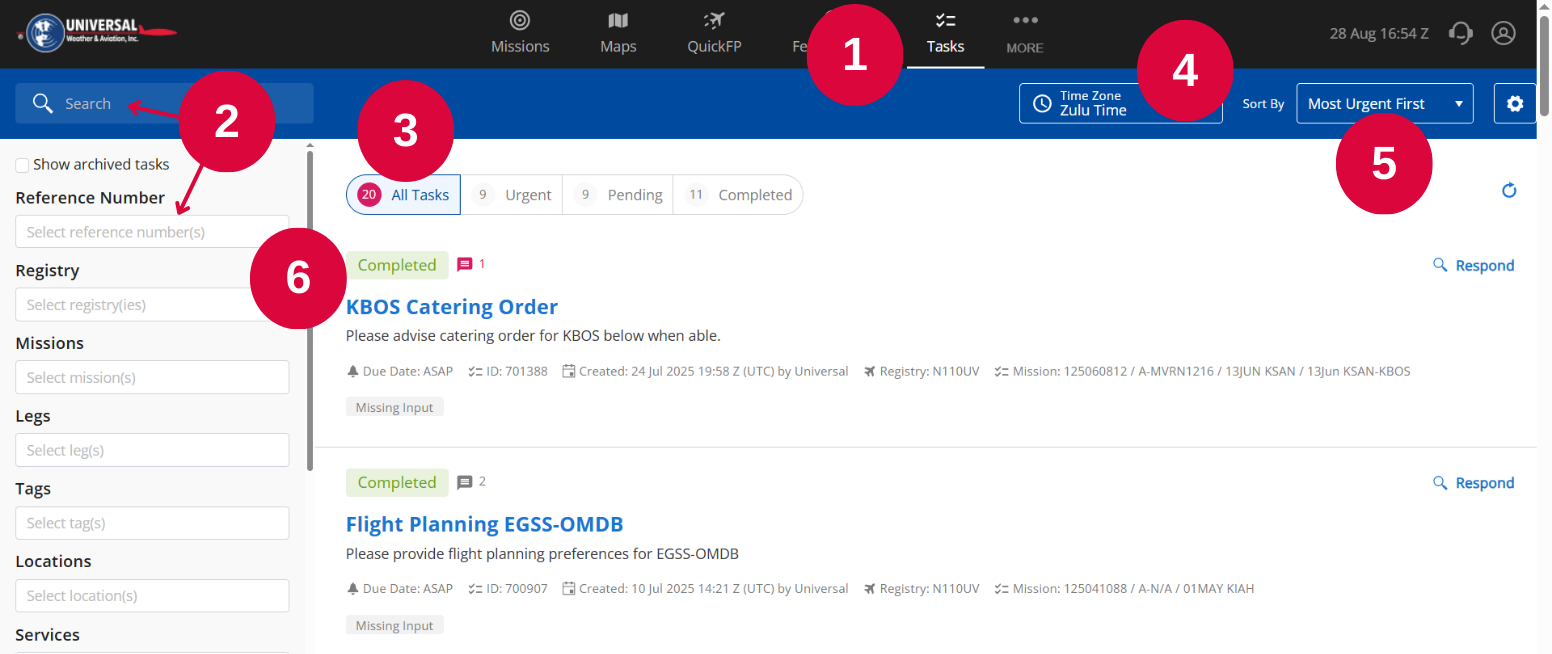The width and height of the screenshot is (1552, 654).
Task: Refresh the task list
Action: click(x=1510, y=190)
